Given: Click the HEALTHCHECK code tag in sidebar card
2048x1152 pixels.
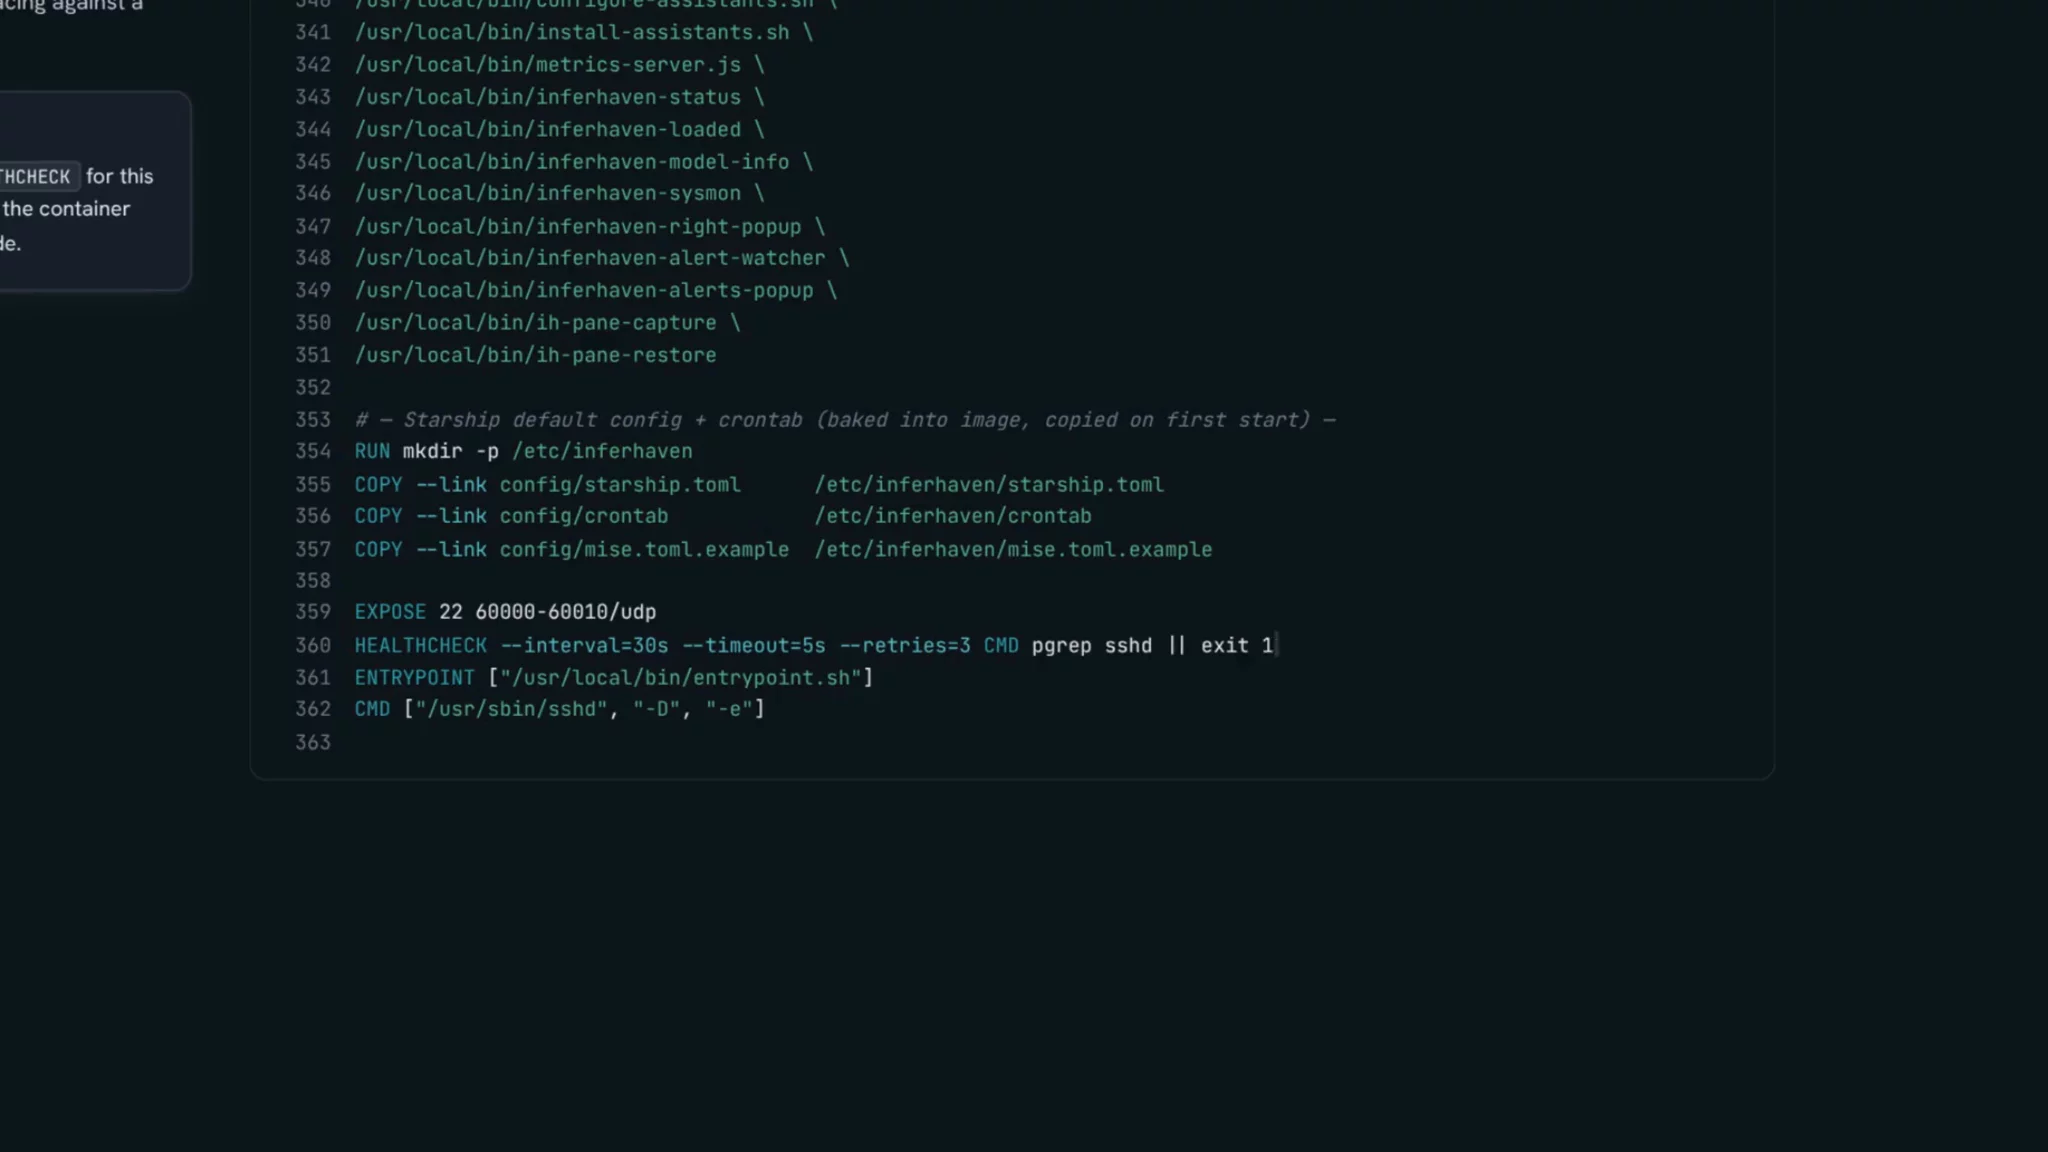Looking at the screenshot, I should [38, 177].
